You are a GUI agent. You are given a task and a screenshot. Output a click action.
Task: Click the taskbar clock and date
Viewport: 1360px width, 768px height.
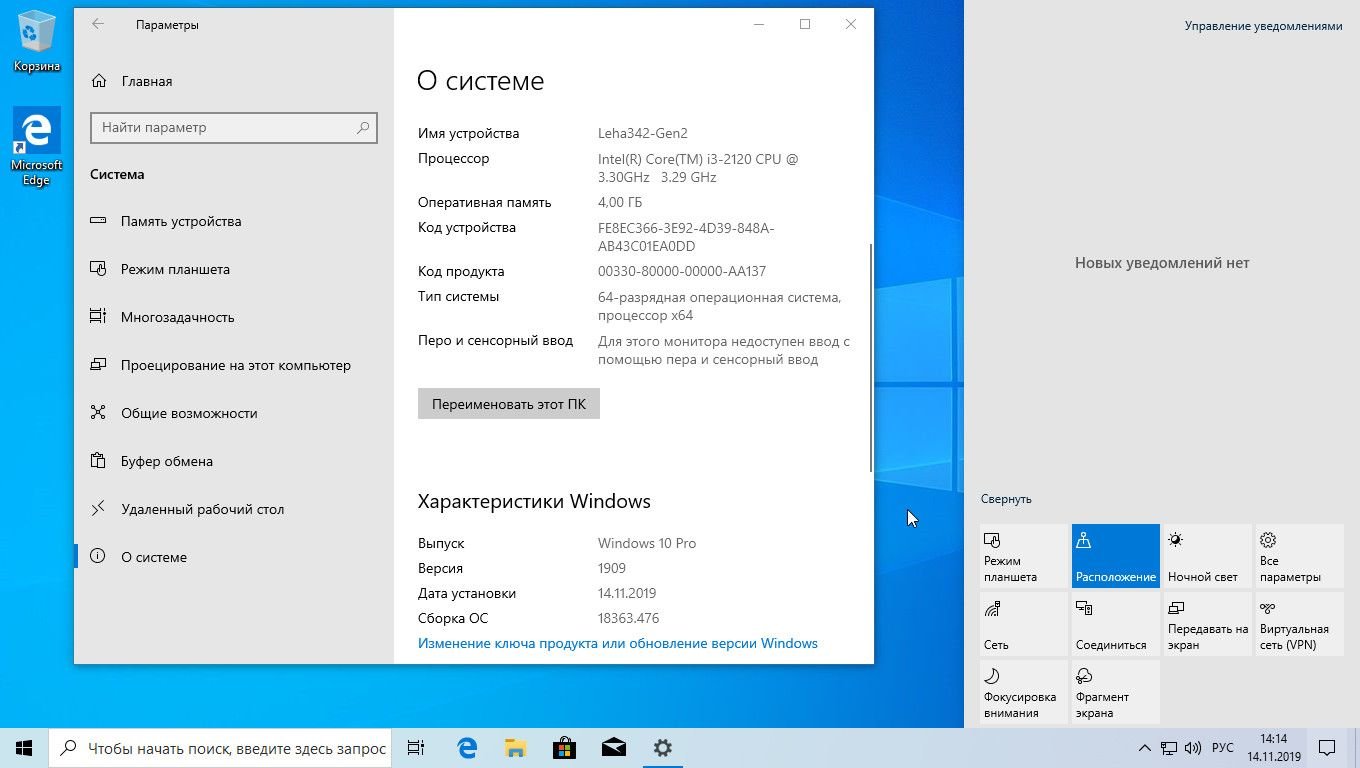[x=1274, y=748]
